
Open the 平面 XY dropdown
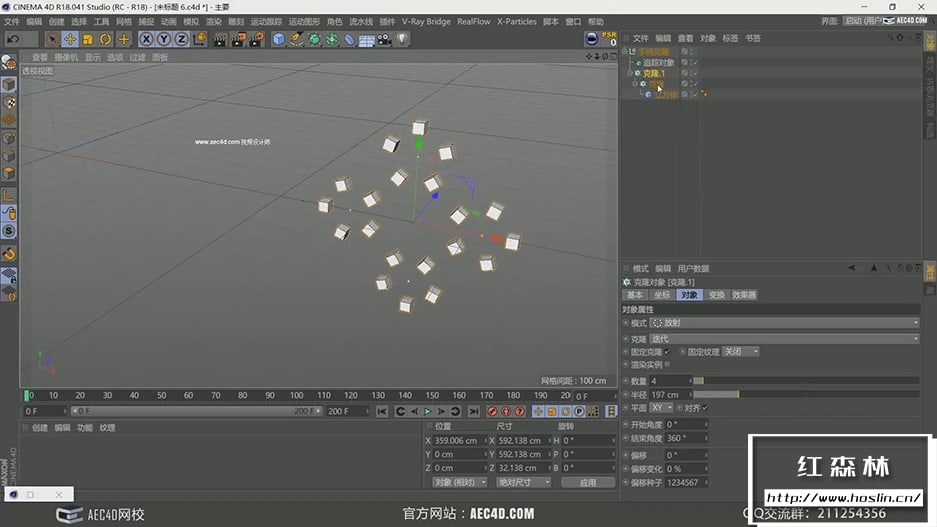click(661, 408)
